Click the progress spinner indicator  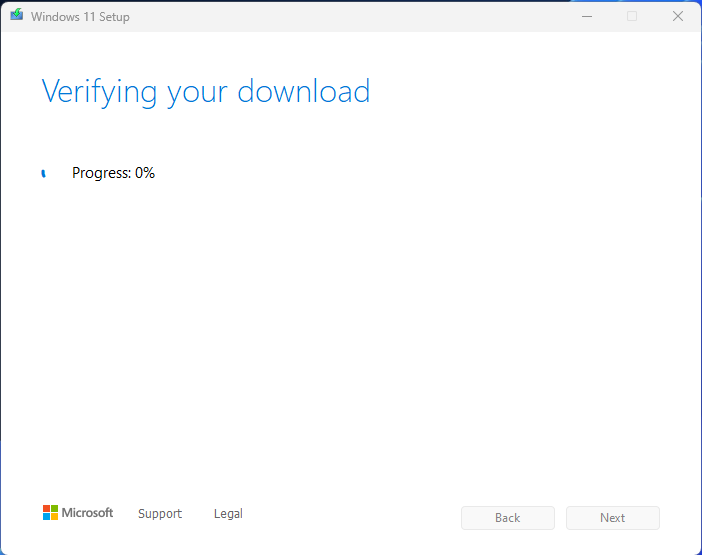[43, 174]
